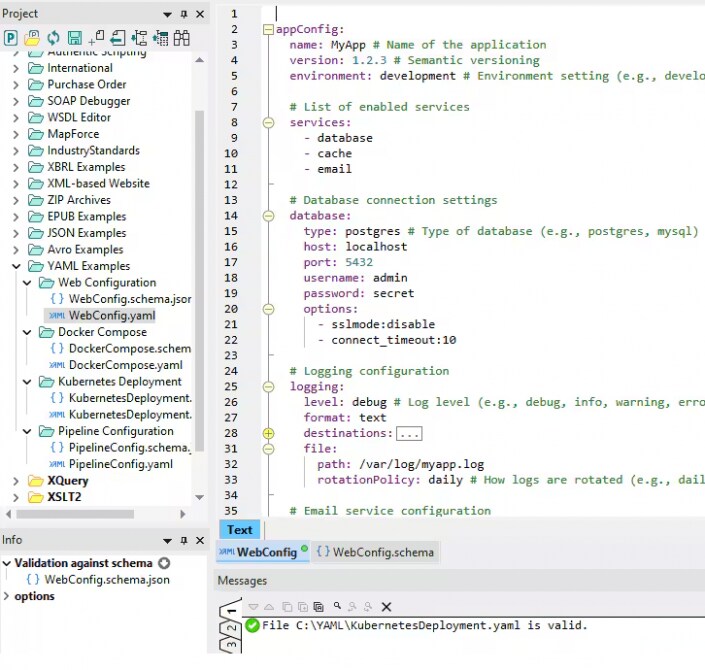Pin the Project panel with the pushpin icon
Image resolution: width=705 pixels, height=670 pixels.
pos(183,14)
